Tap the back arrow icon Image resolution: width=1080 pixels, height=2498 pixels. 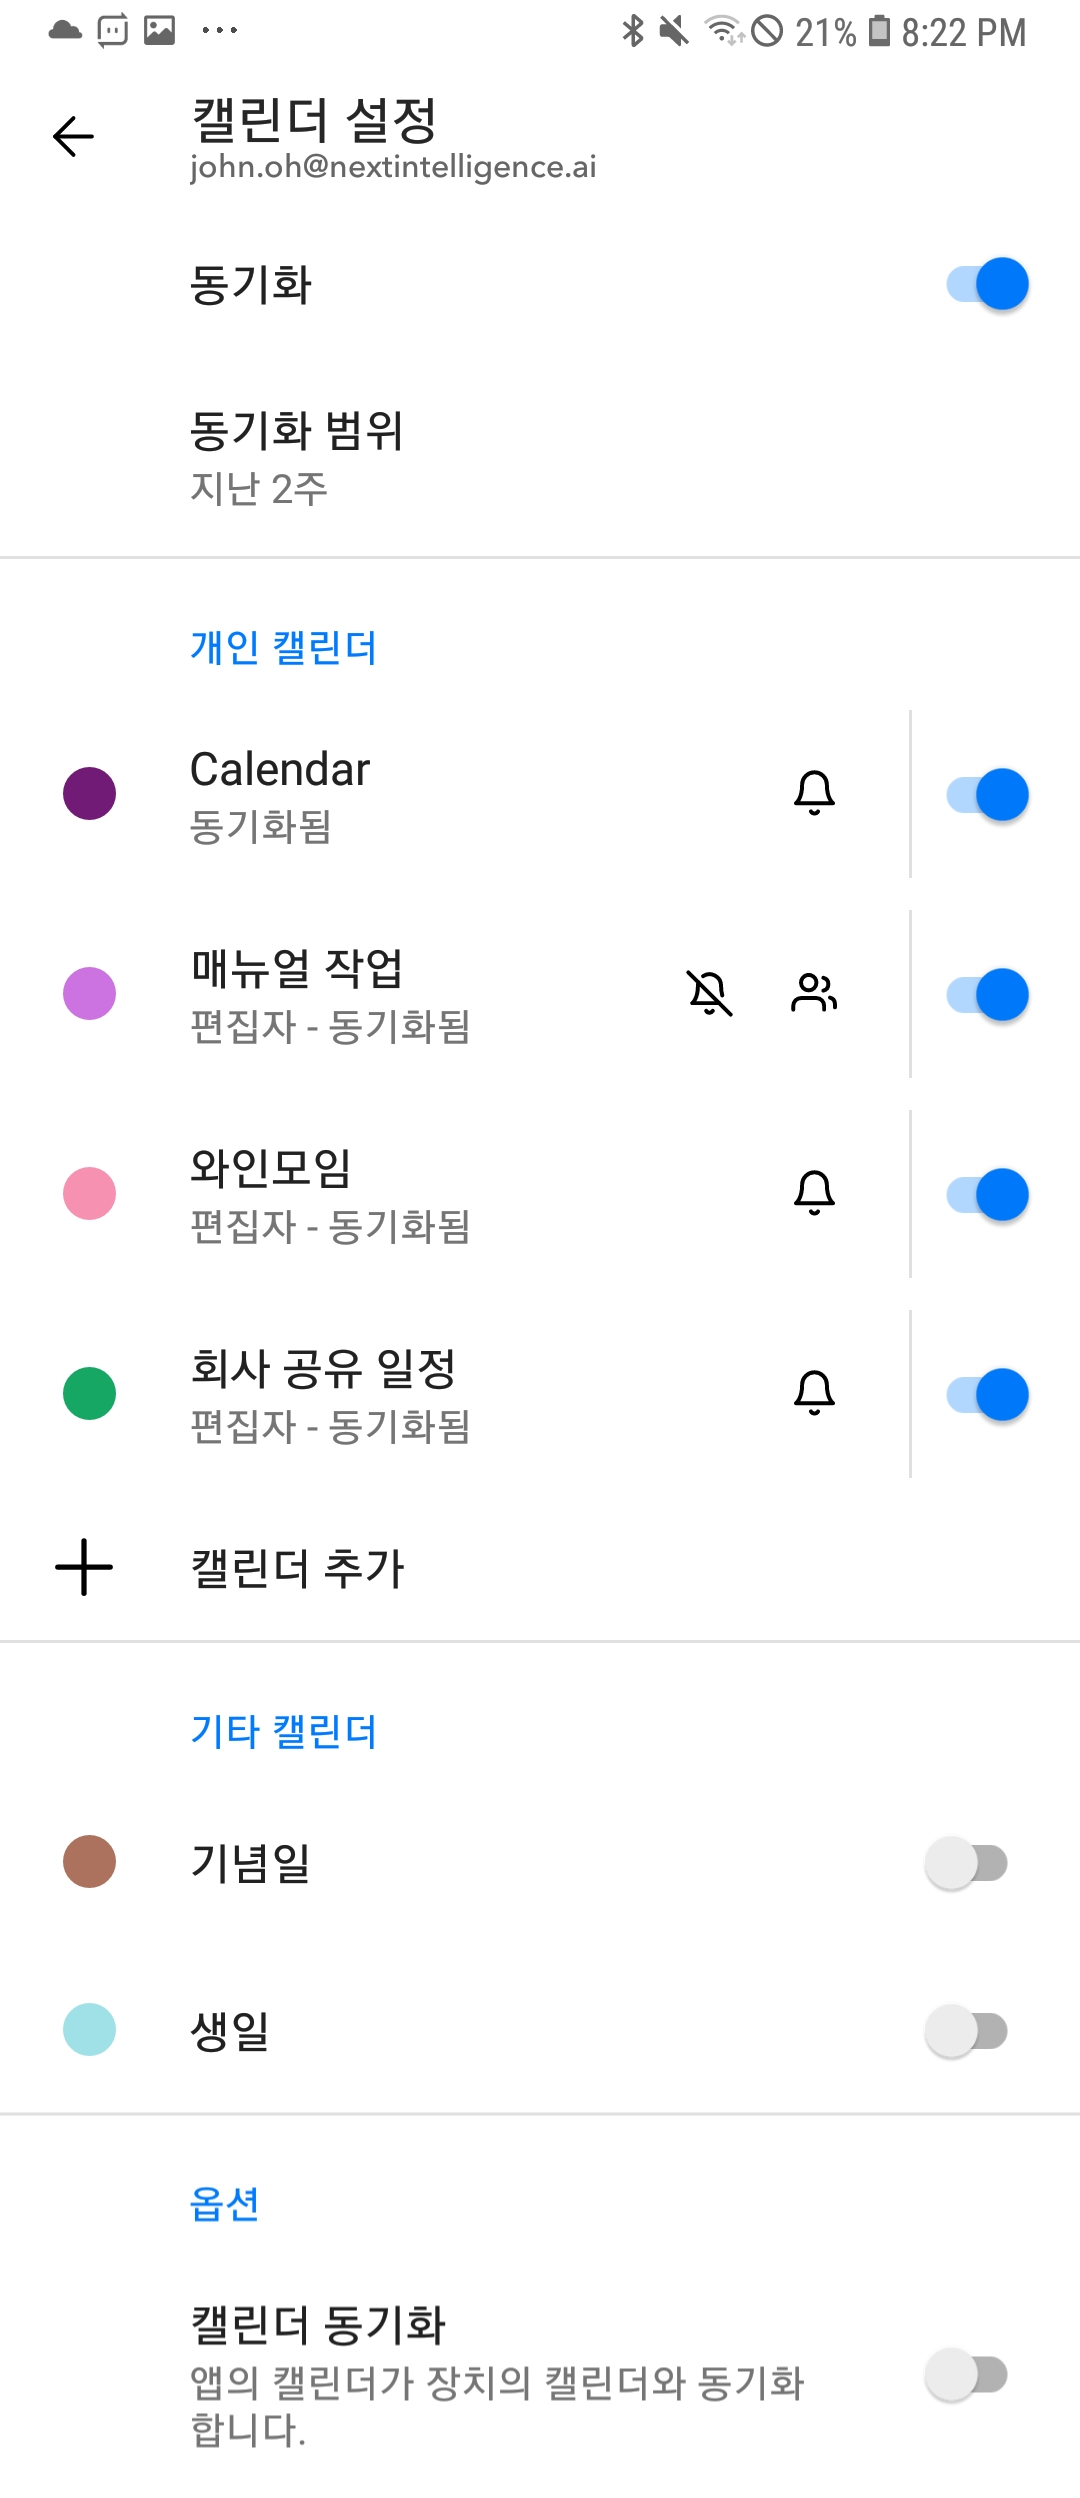click(x=73, y=137)
